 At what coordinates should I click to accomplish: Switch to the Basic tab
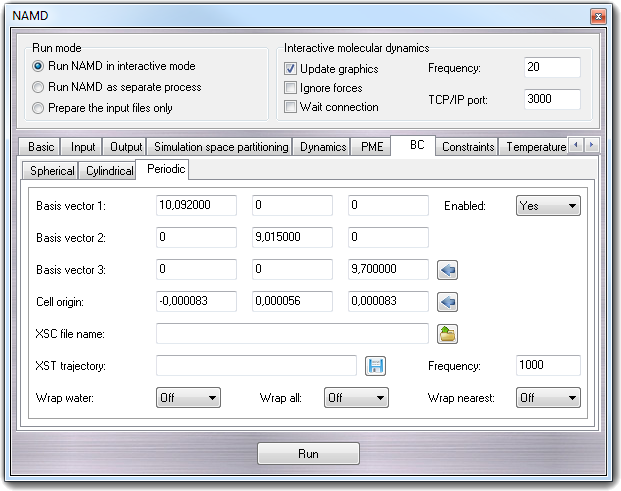tap(40, 147)
